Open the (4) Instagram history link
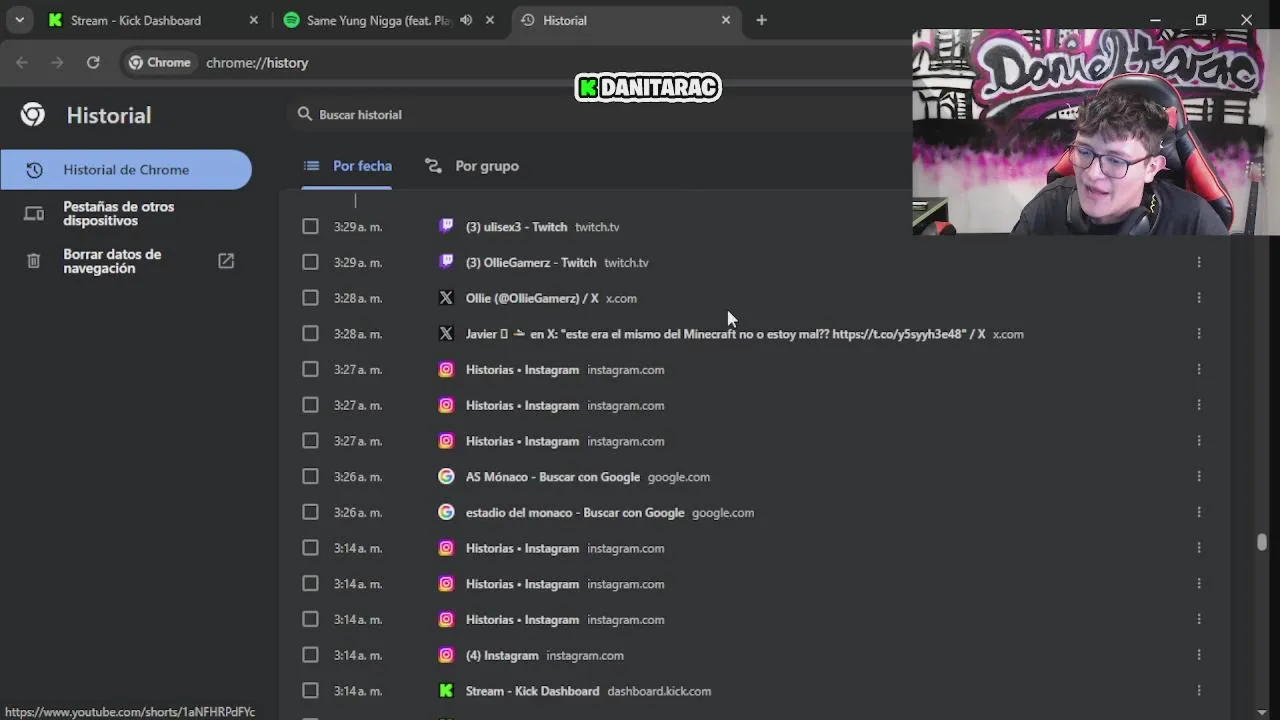This screenshot has width=1280, height=720. 502,656
